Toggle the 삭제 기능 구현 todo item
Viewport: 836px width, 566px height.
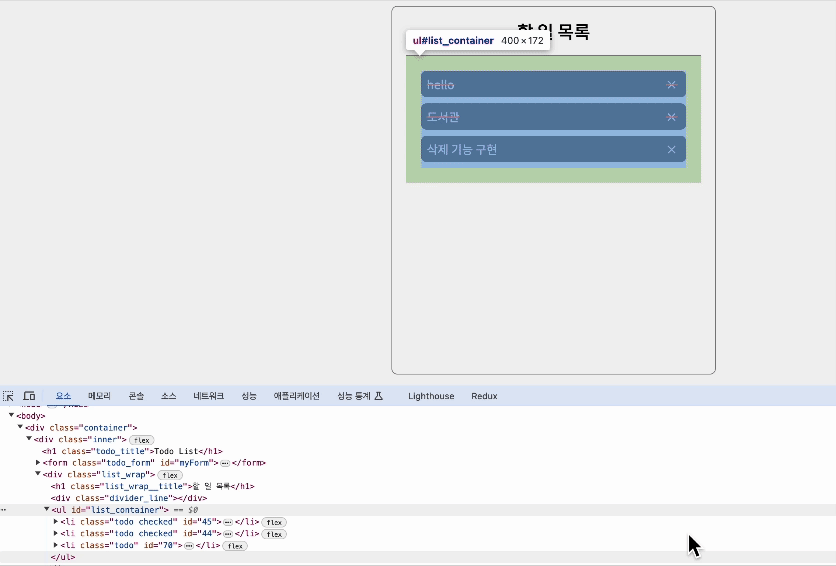pos(553,149)
